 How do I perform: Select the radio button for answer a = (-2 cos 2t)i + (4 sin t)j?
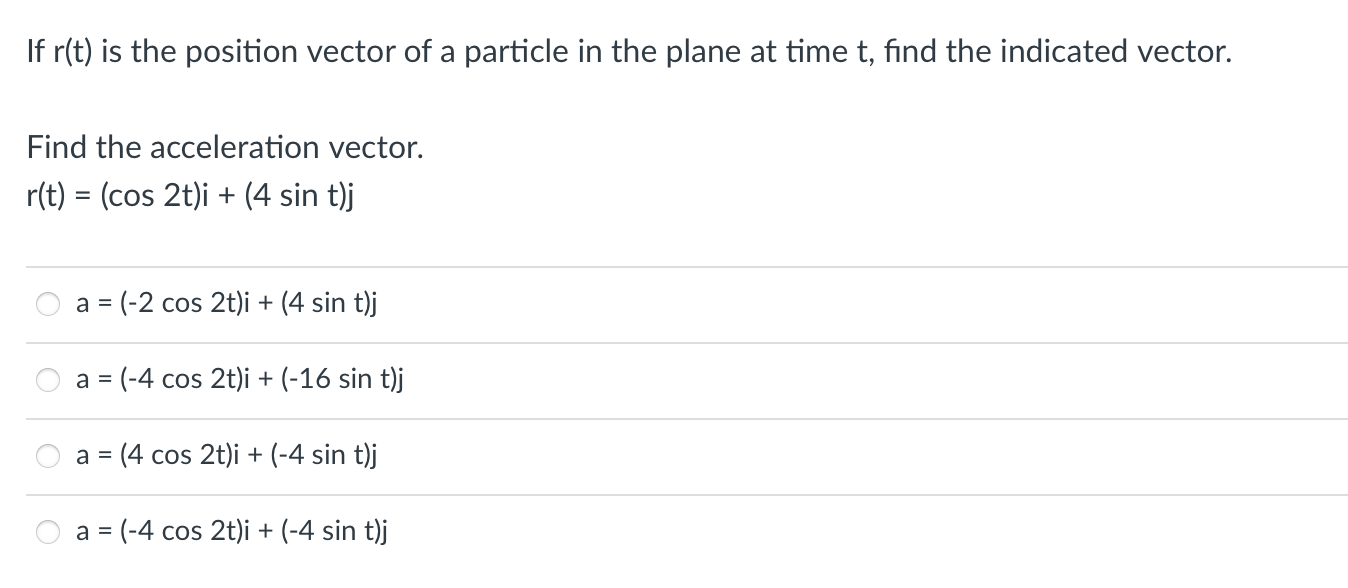pyautogui.click(x=47, y=304)
